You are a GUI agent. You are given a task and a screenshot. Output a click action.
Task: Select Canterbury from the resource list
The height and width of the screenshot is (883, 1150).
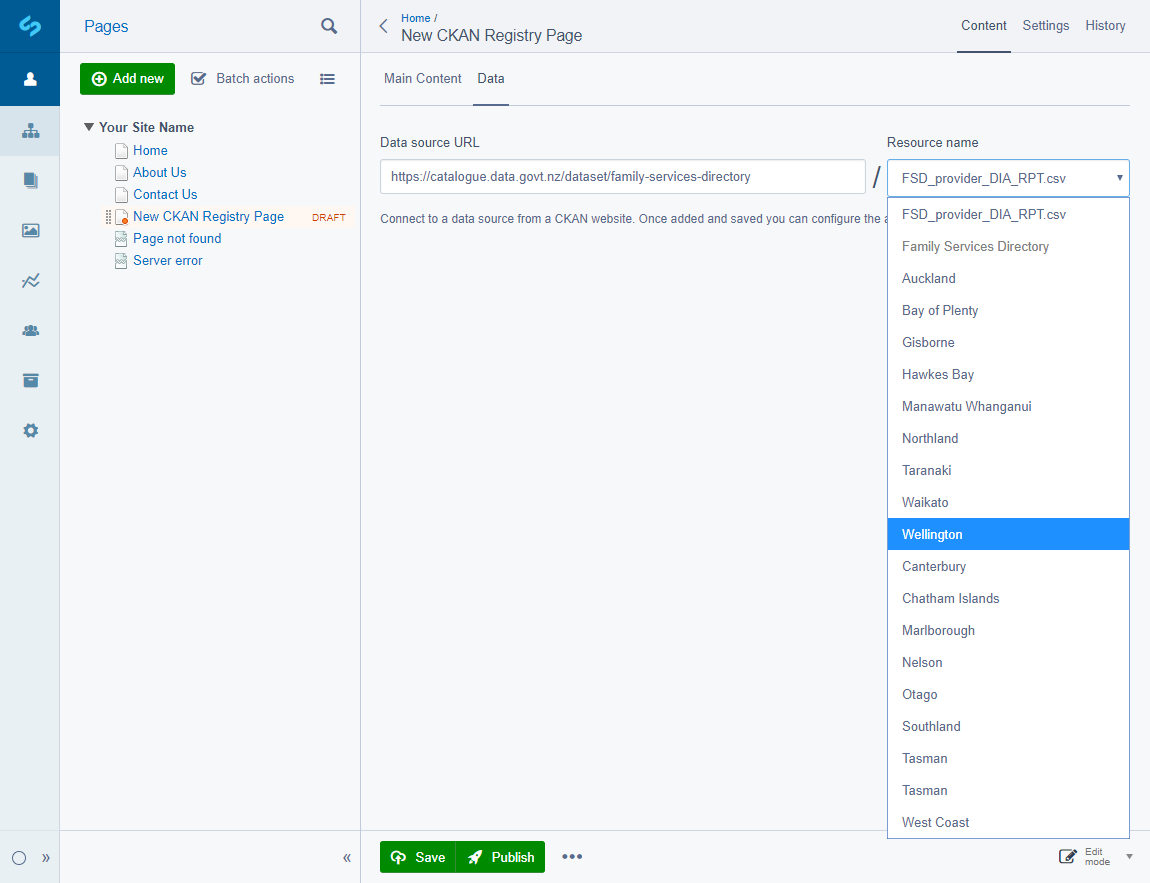coord(933,566)
